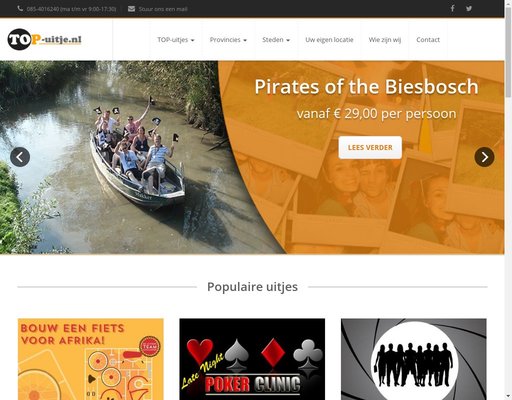The height and width of the screenshot is (400, 512).
Task: Click the Twitter bird icon
Action: pyautogui.click(x=469, y=9)
